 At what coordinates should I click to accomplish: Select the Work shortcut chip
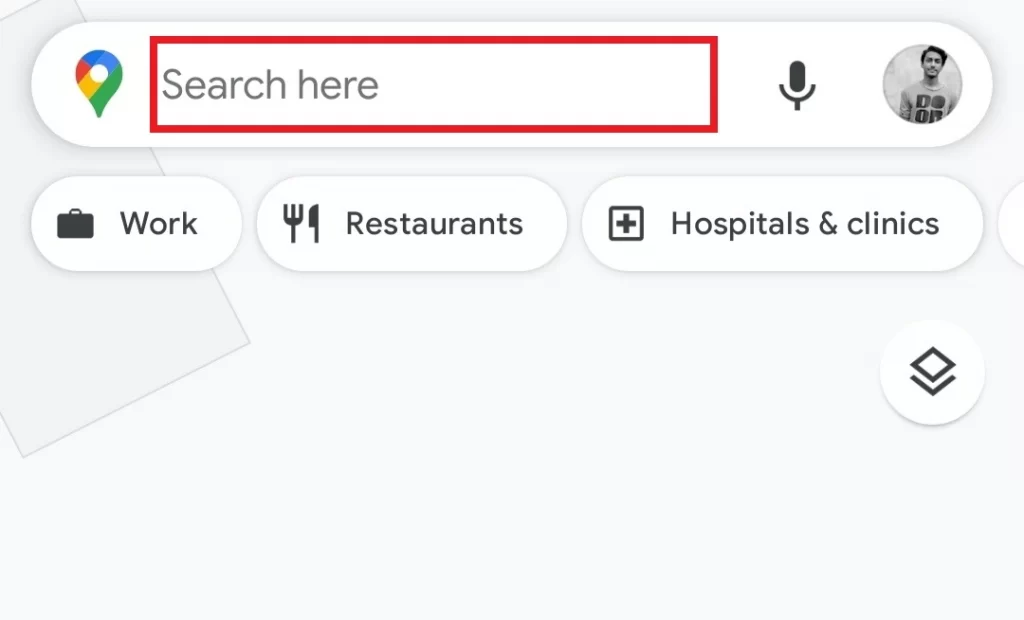(136, 223)
